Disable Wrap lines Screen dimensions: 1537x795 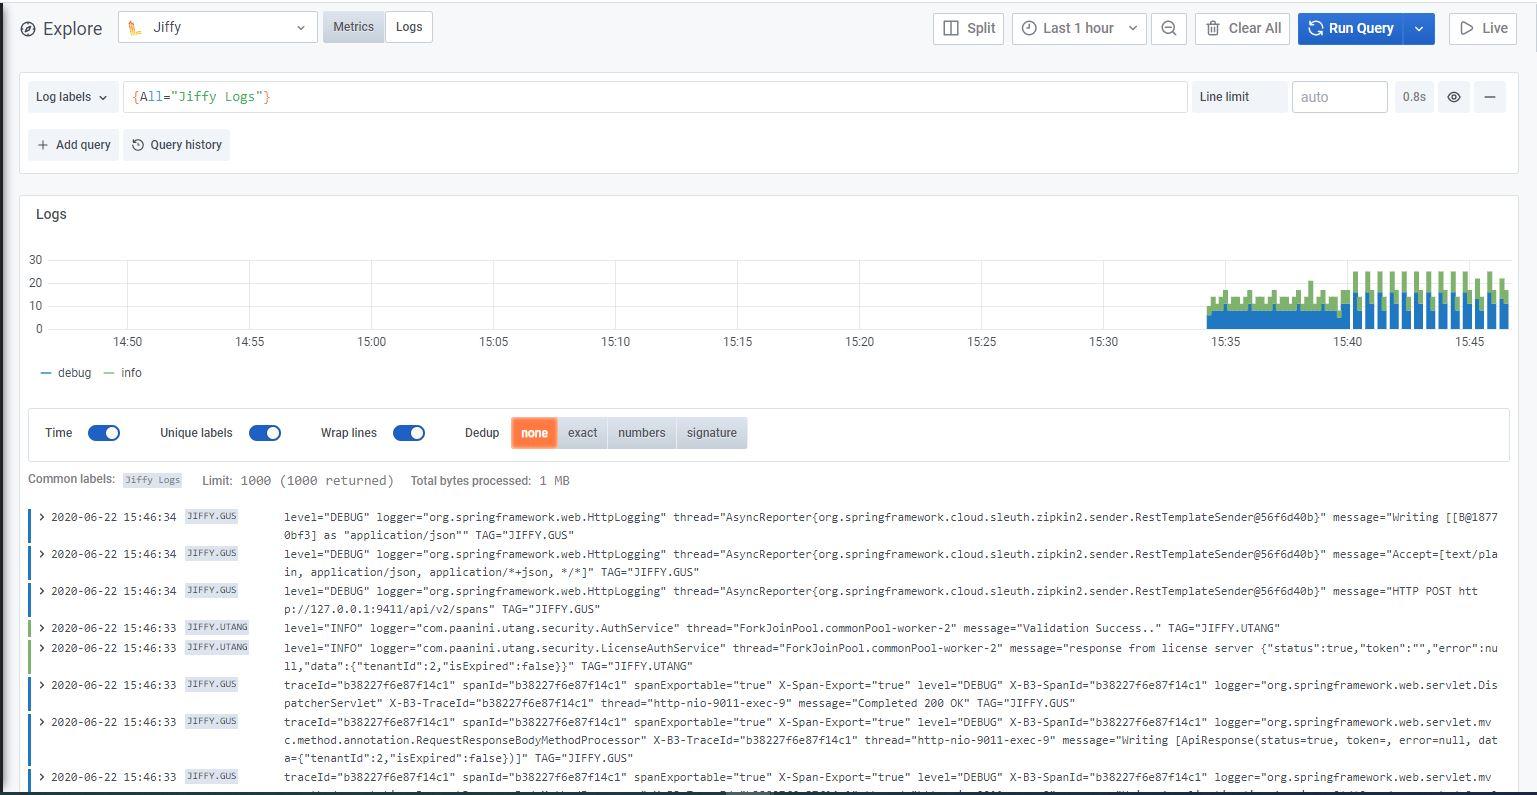409,432
